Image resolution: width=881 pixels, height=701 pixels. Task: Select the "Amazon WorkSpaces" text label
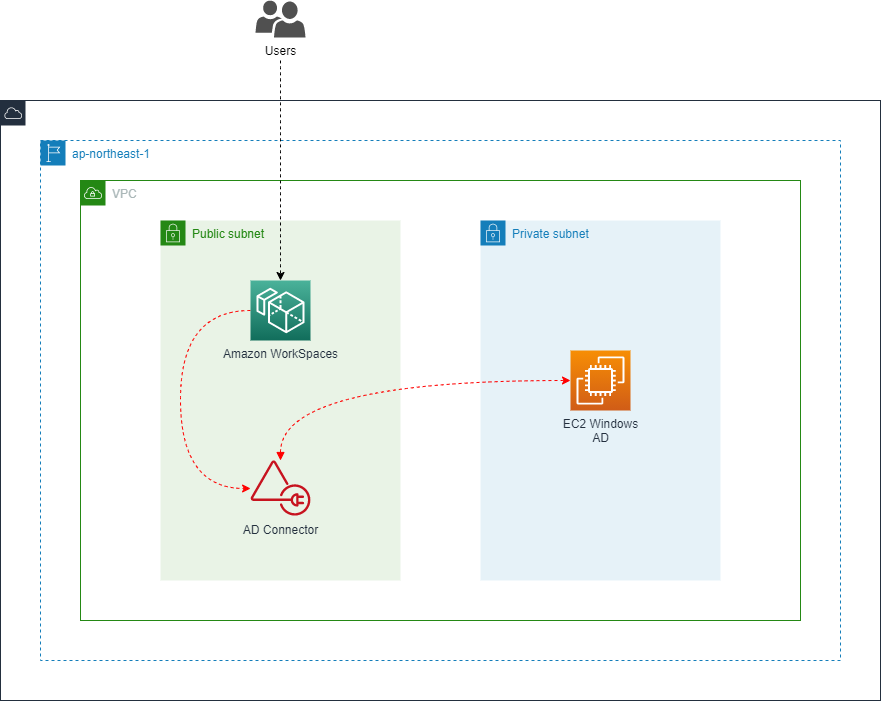pyautogui.click(x=280, y=354)
